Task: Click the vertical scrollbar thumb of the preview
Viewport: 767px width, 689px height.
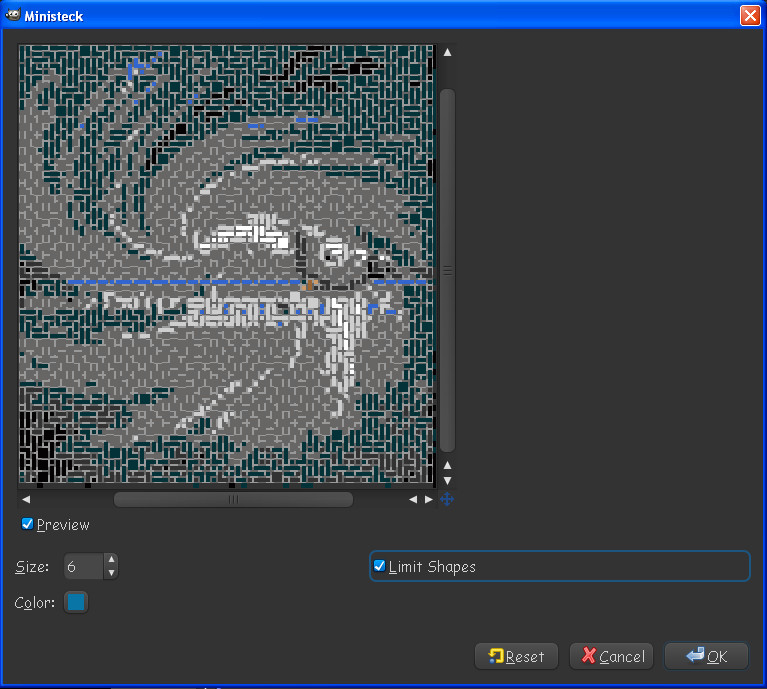Action: coord(447,270)
